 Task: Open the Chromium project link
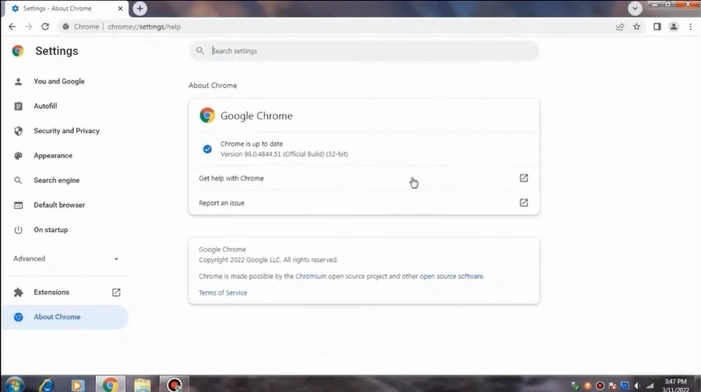point(311,276)
